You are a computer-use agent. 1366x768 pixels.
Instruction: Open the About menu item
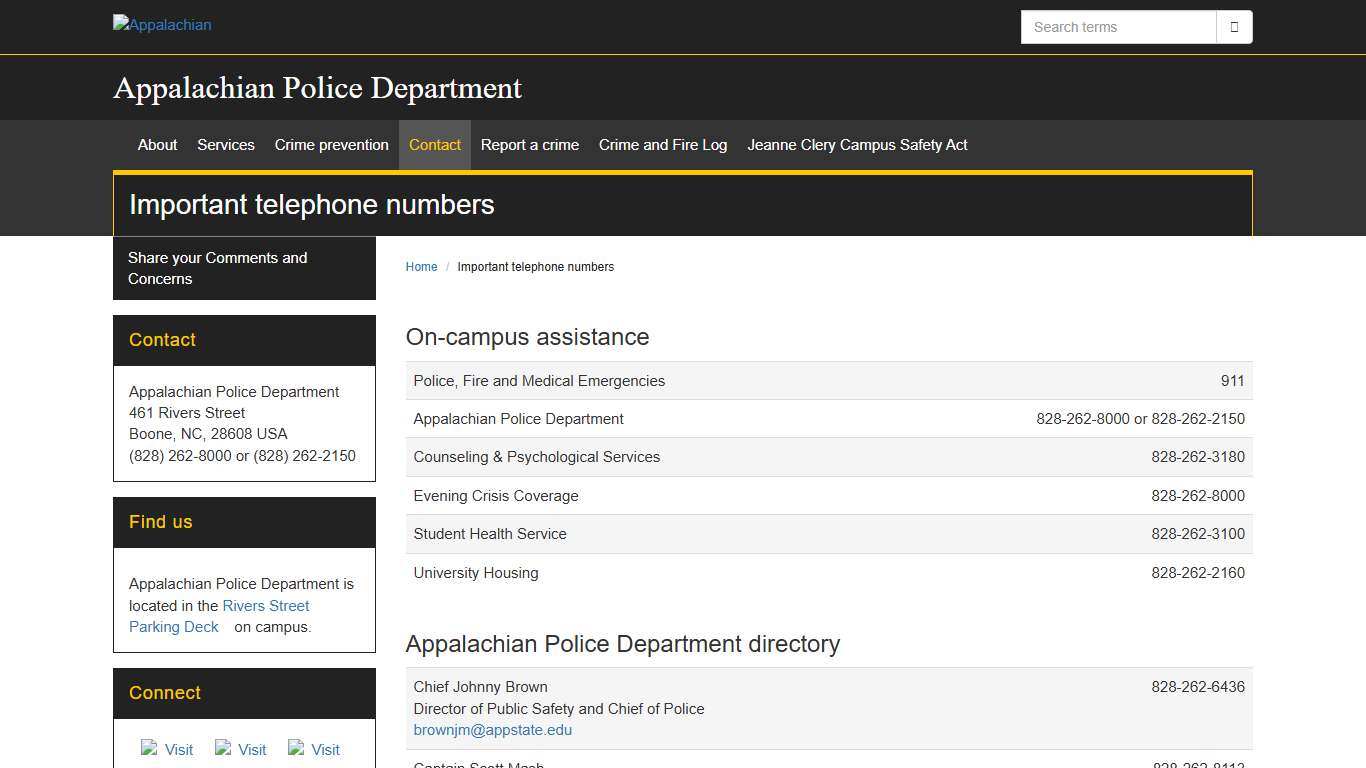pos(157,145)
